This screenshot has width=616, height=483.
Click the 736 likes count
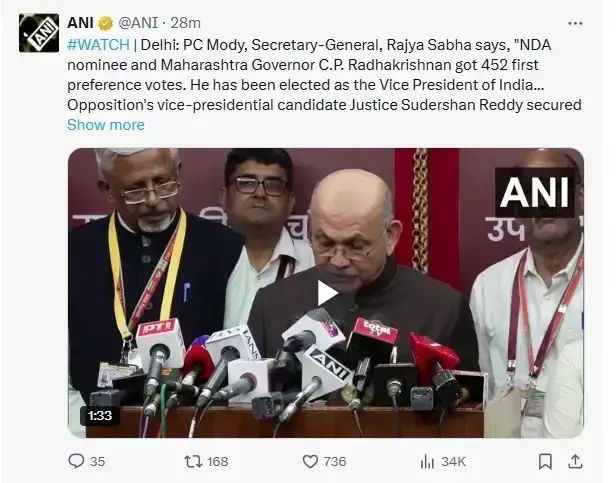[334, 461]
